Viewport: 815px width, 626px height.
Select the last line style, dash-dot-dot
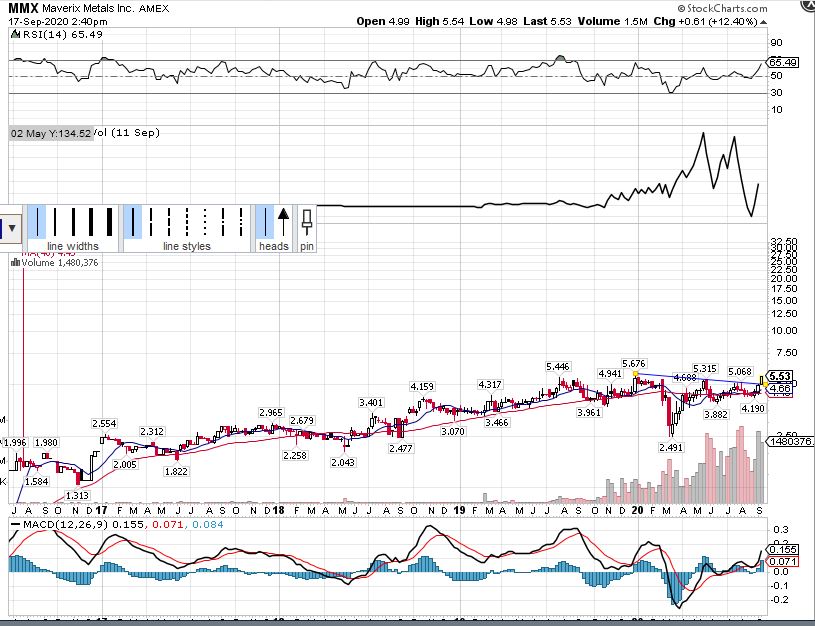(x=241, y=222)
